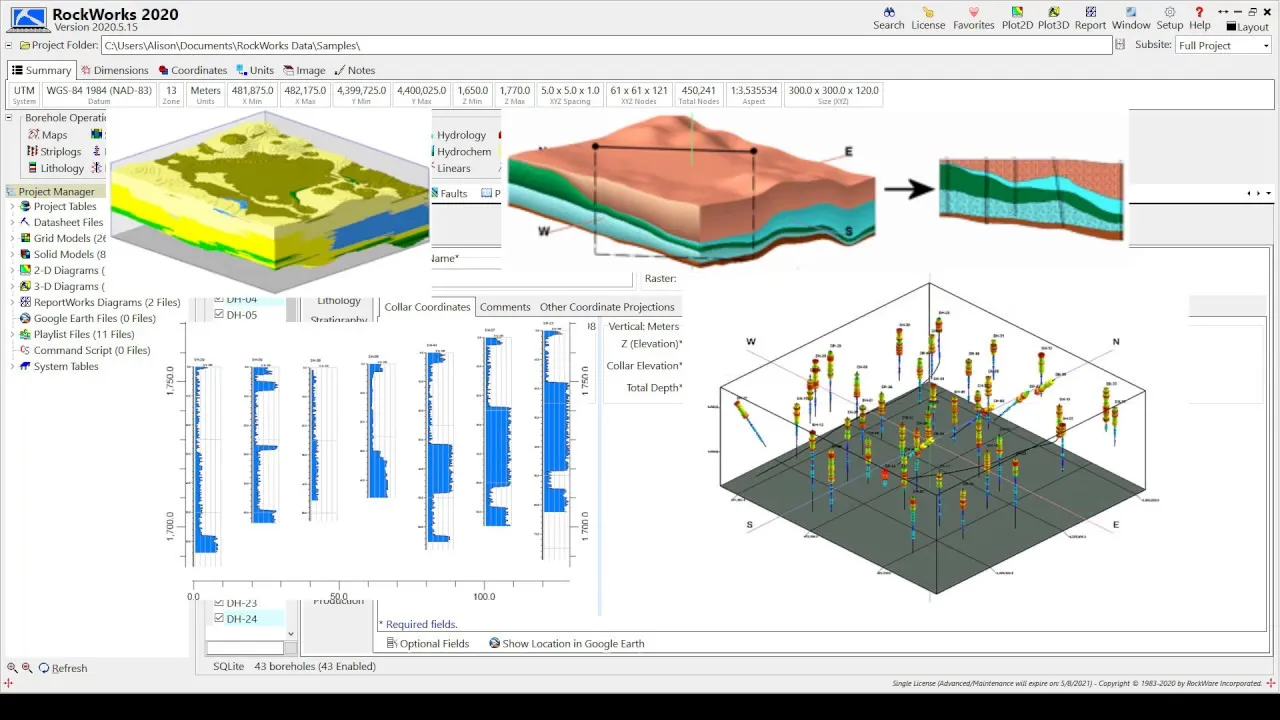Expand Solid Models tree node
Screen dimensions: 1280x720
[x=12, y=255]
